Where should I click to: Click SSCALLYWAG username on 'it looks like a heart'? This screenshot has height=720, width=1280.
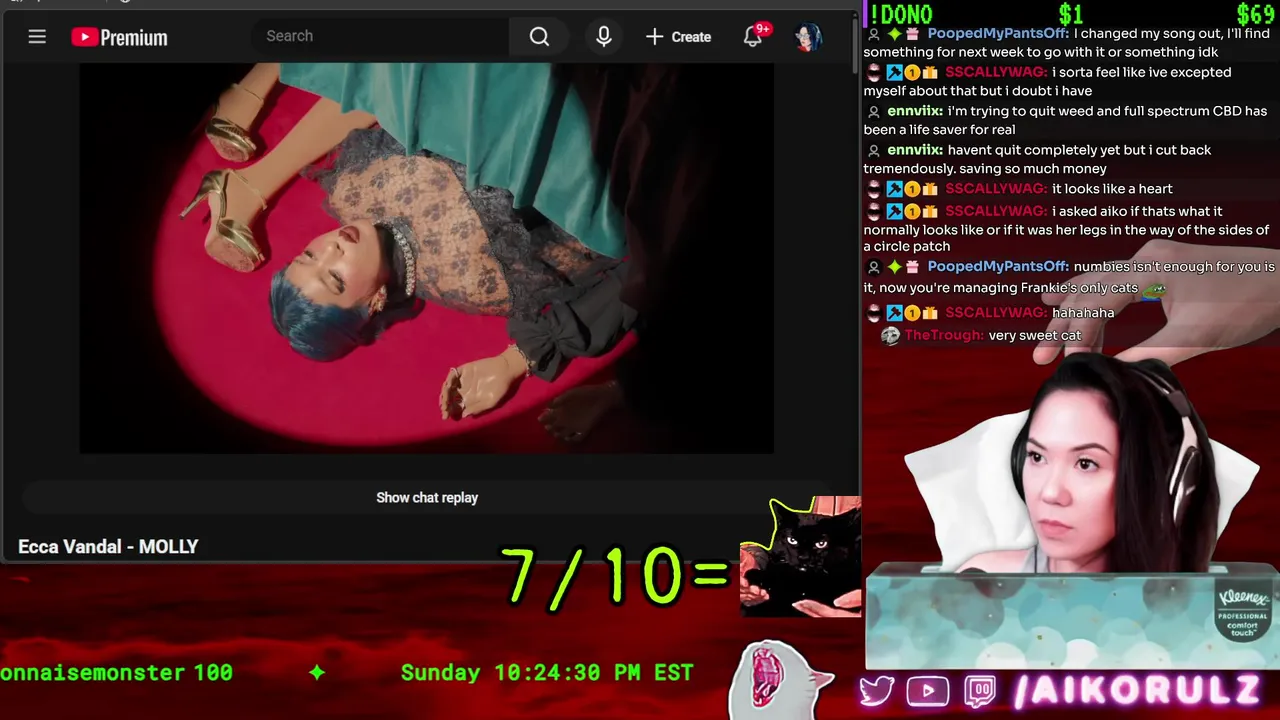point(995,188)
